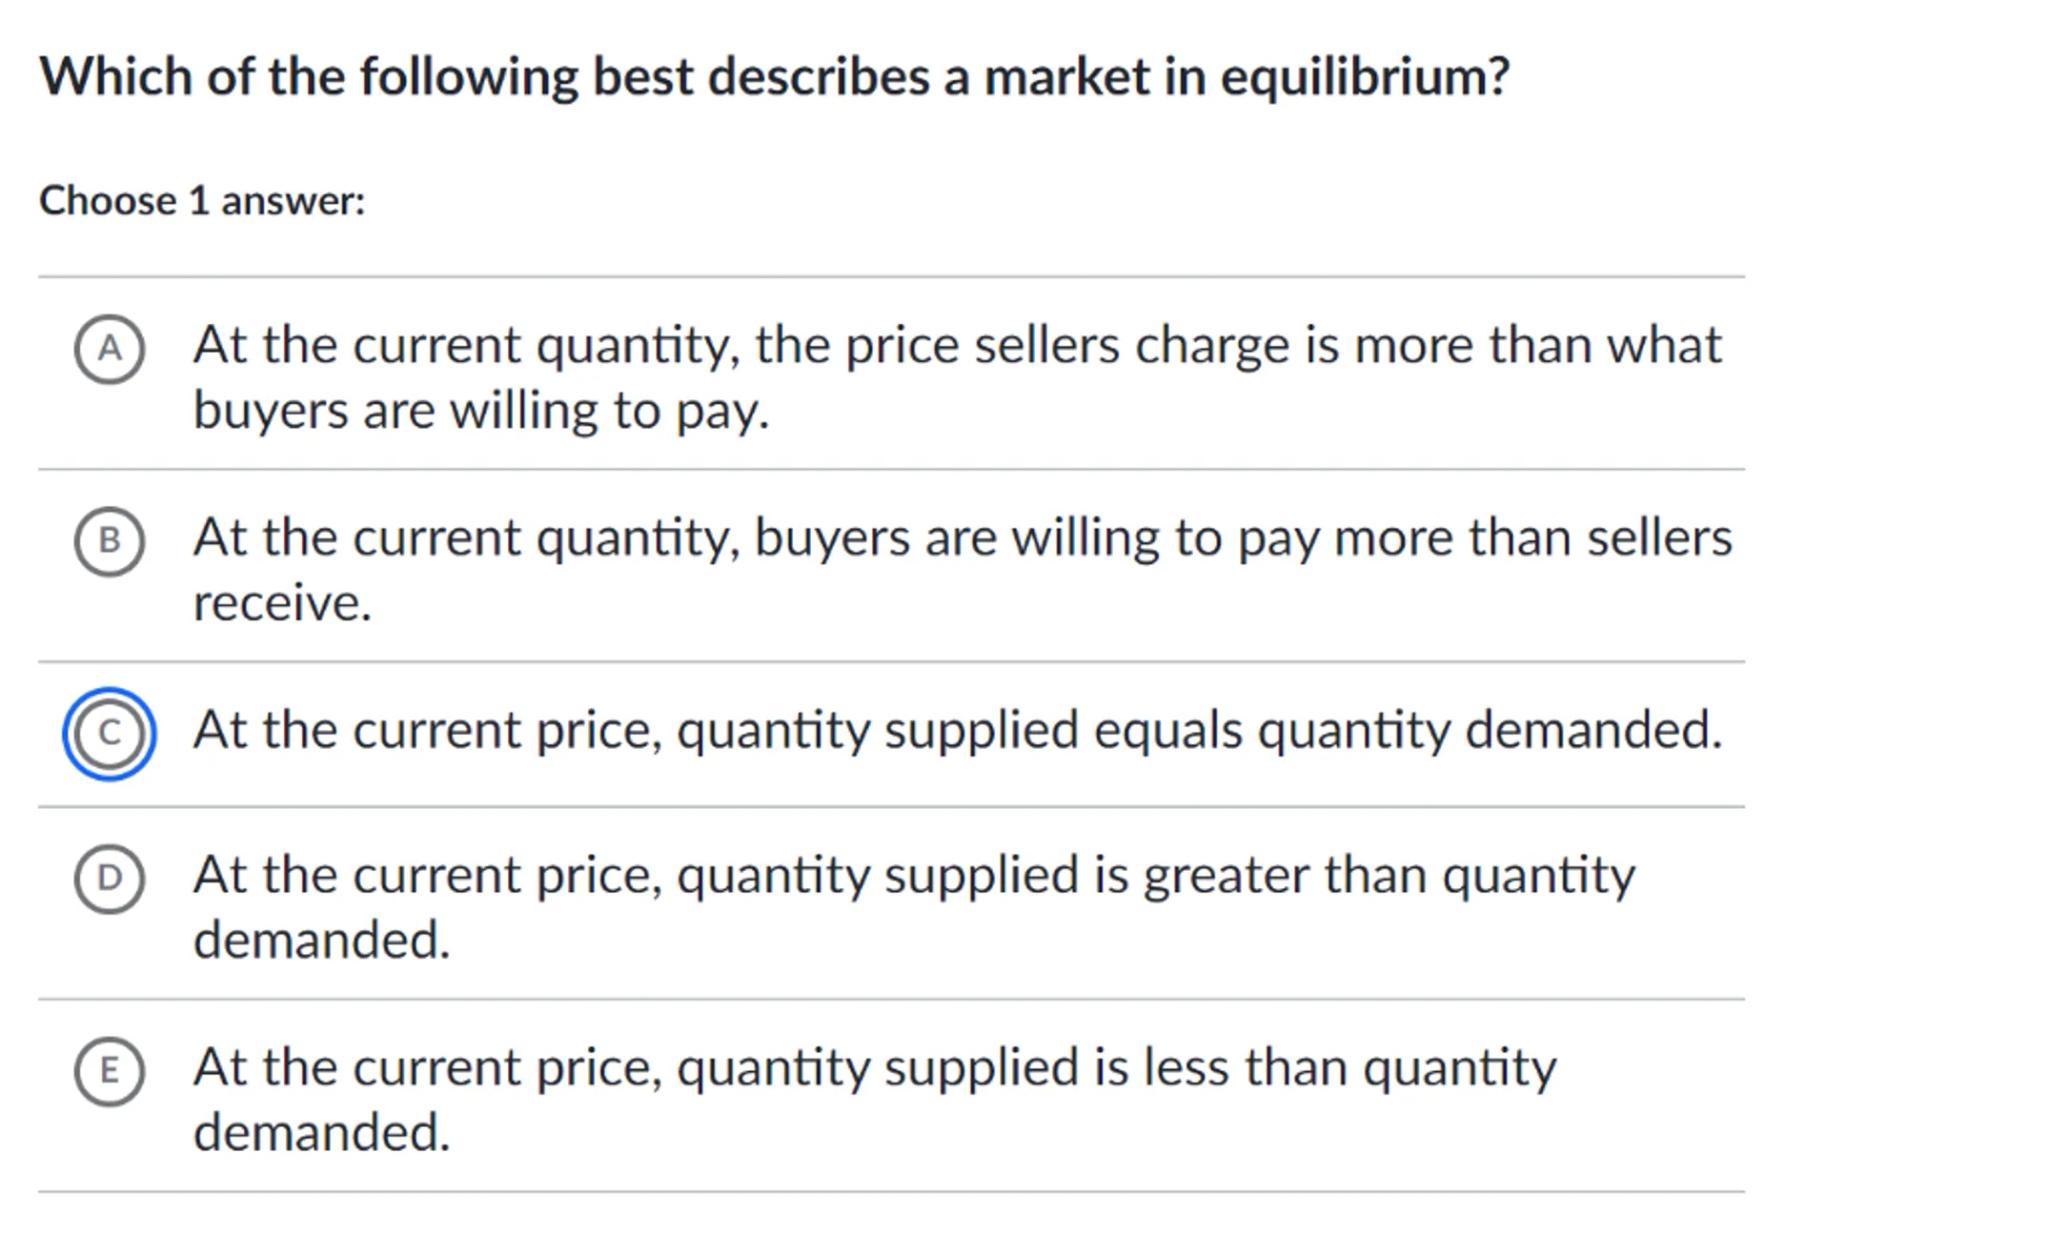Select radio button A
The width and height of the screenshot is (2048, 1234).
[x=109, y=349]
